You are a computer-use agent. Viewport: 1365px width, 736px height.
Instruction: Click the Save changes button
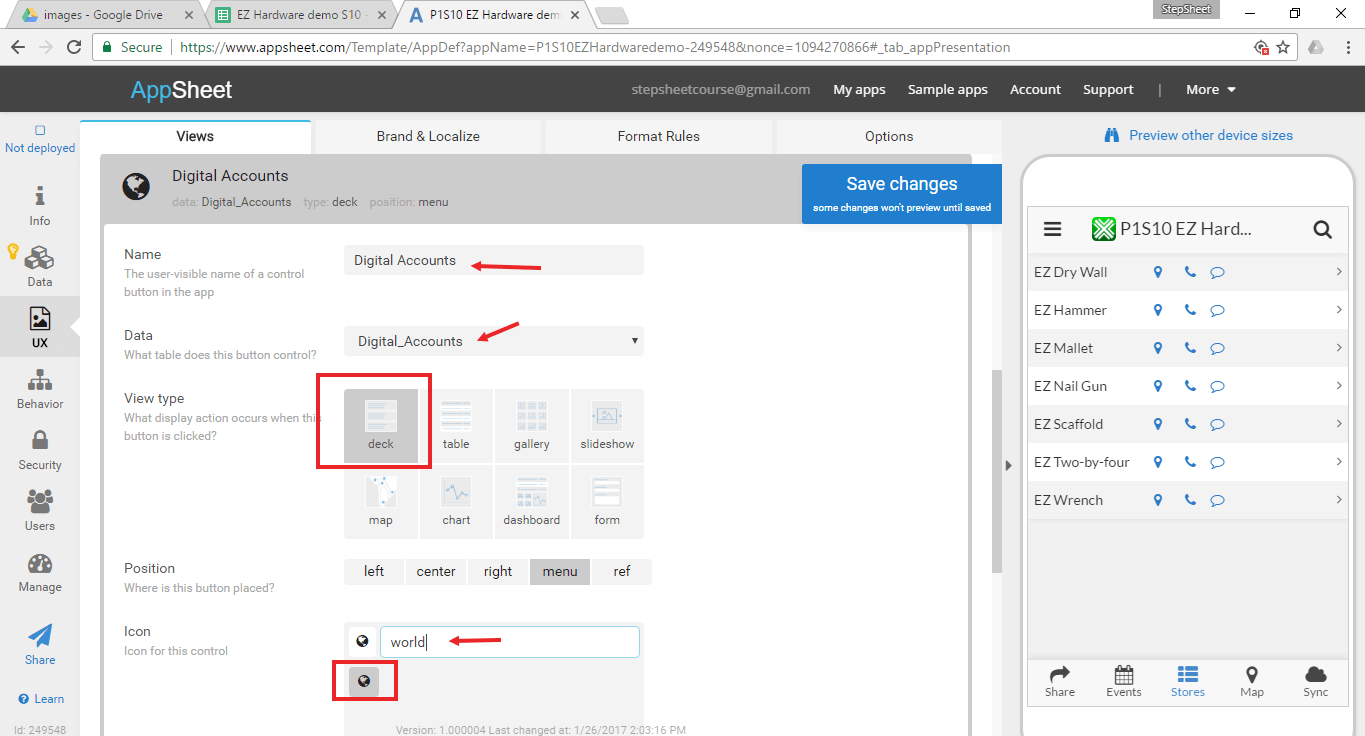pos(901,193)
